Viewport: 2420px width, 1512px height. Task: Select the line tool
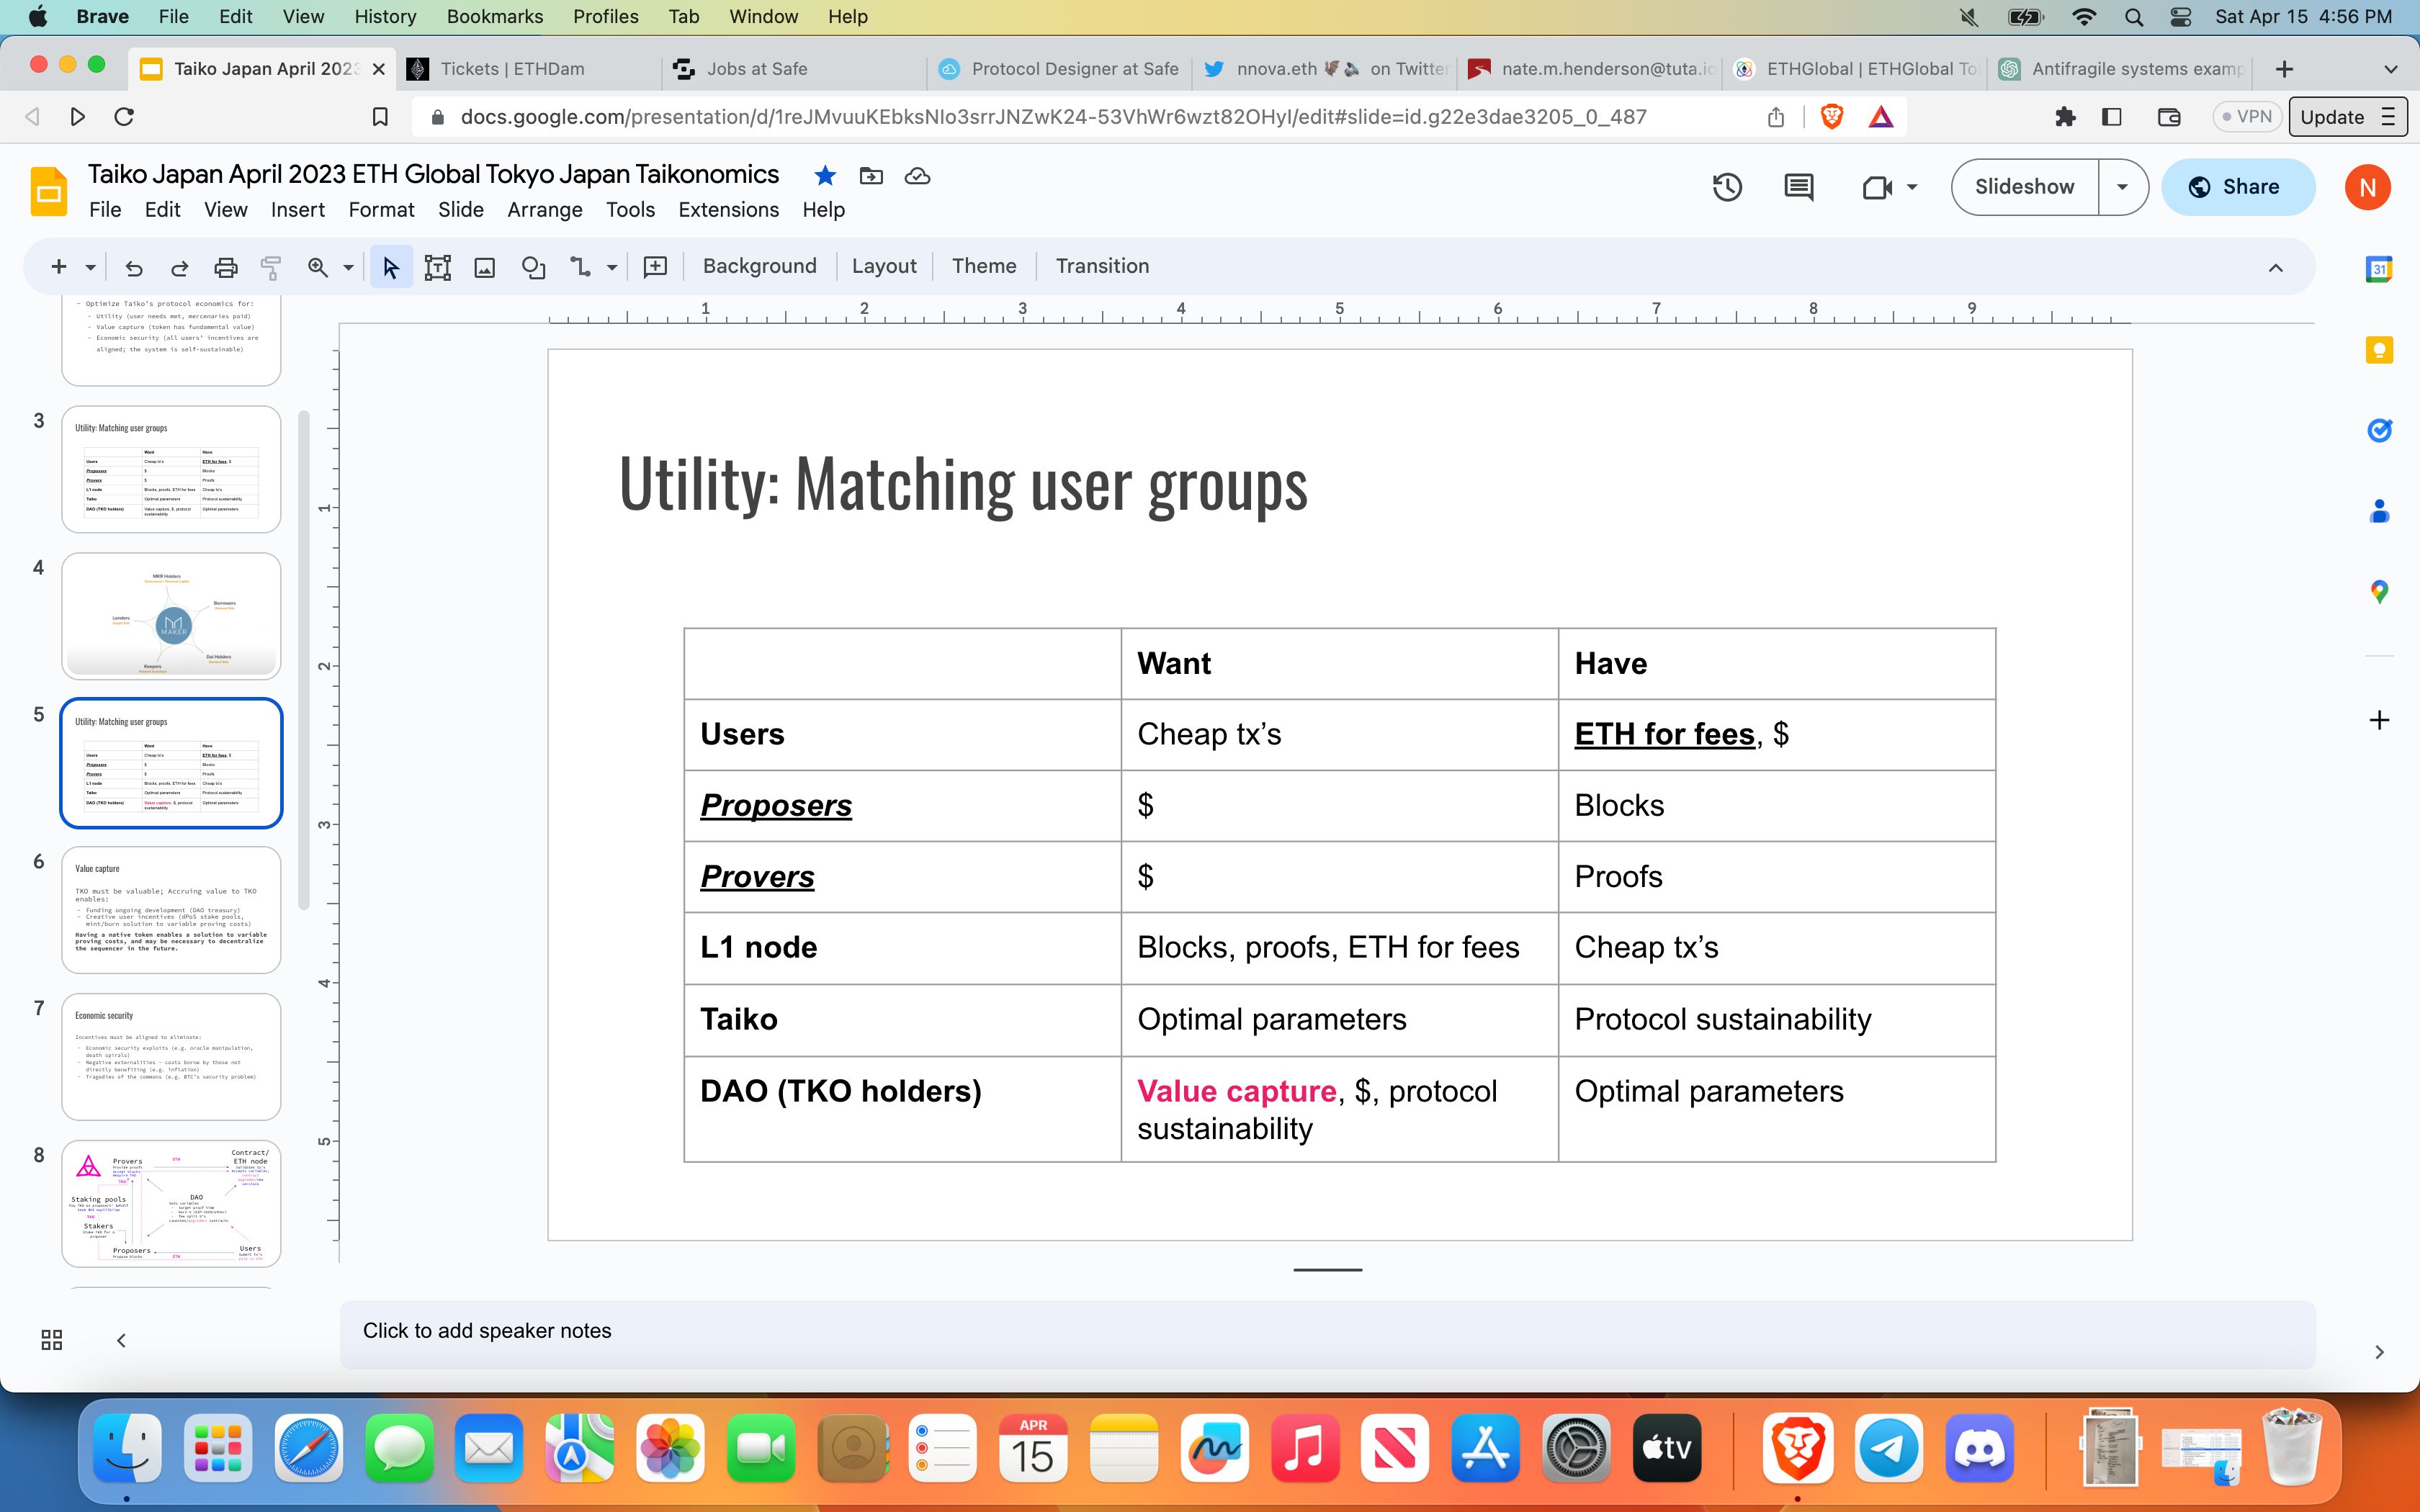581,267
